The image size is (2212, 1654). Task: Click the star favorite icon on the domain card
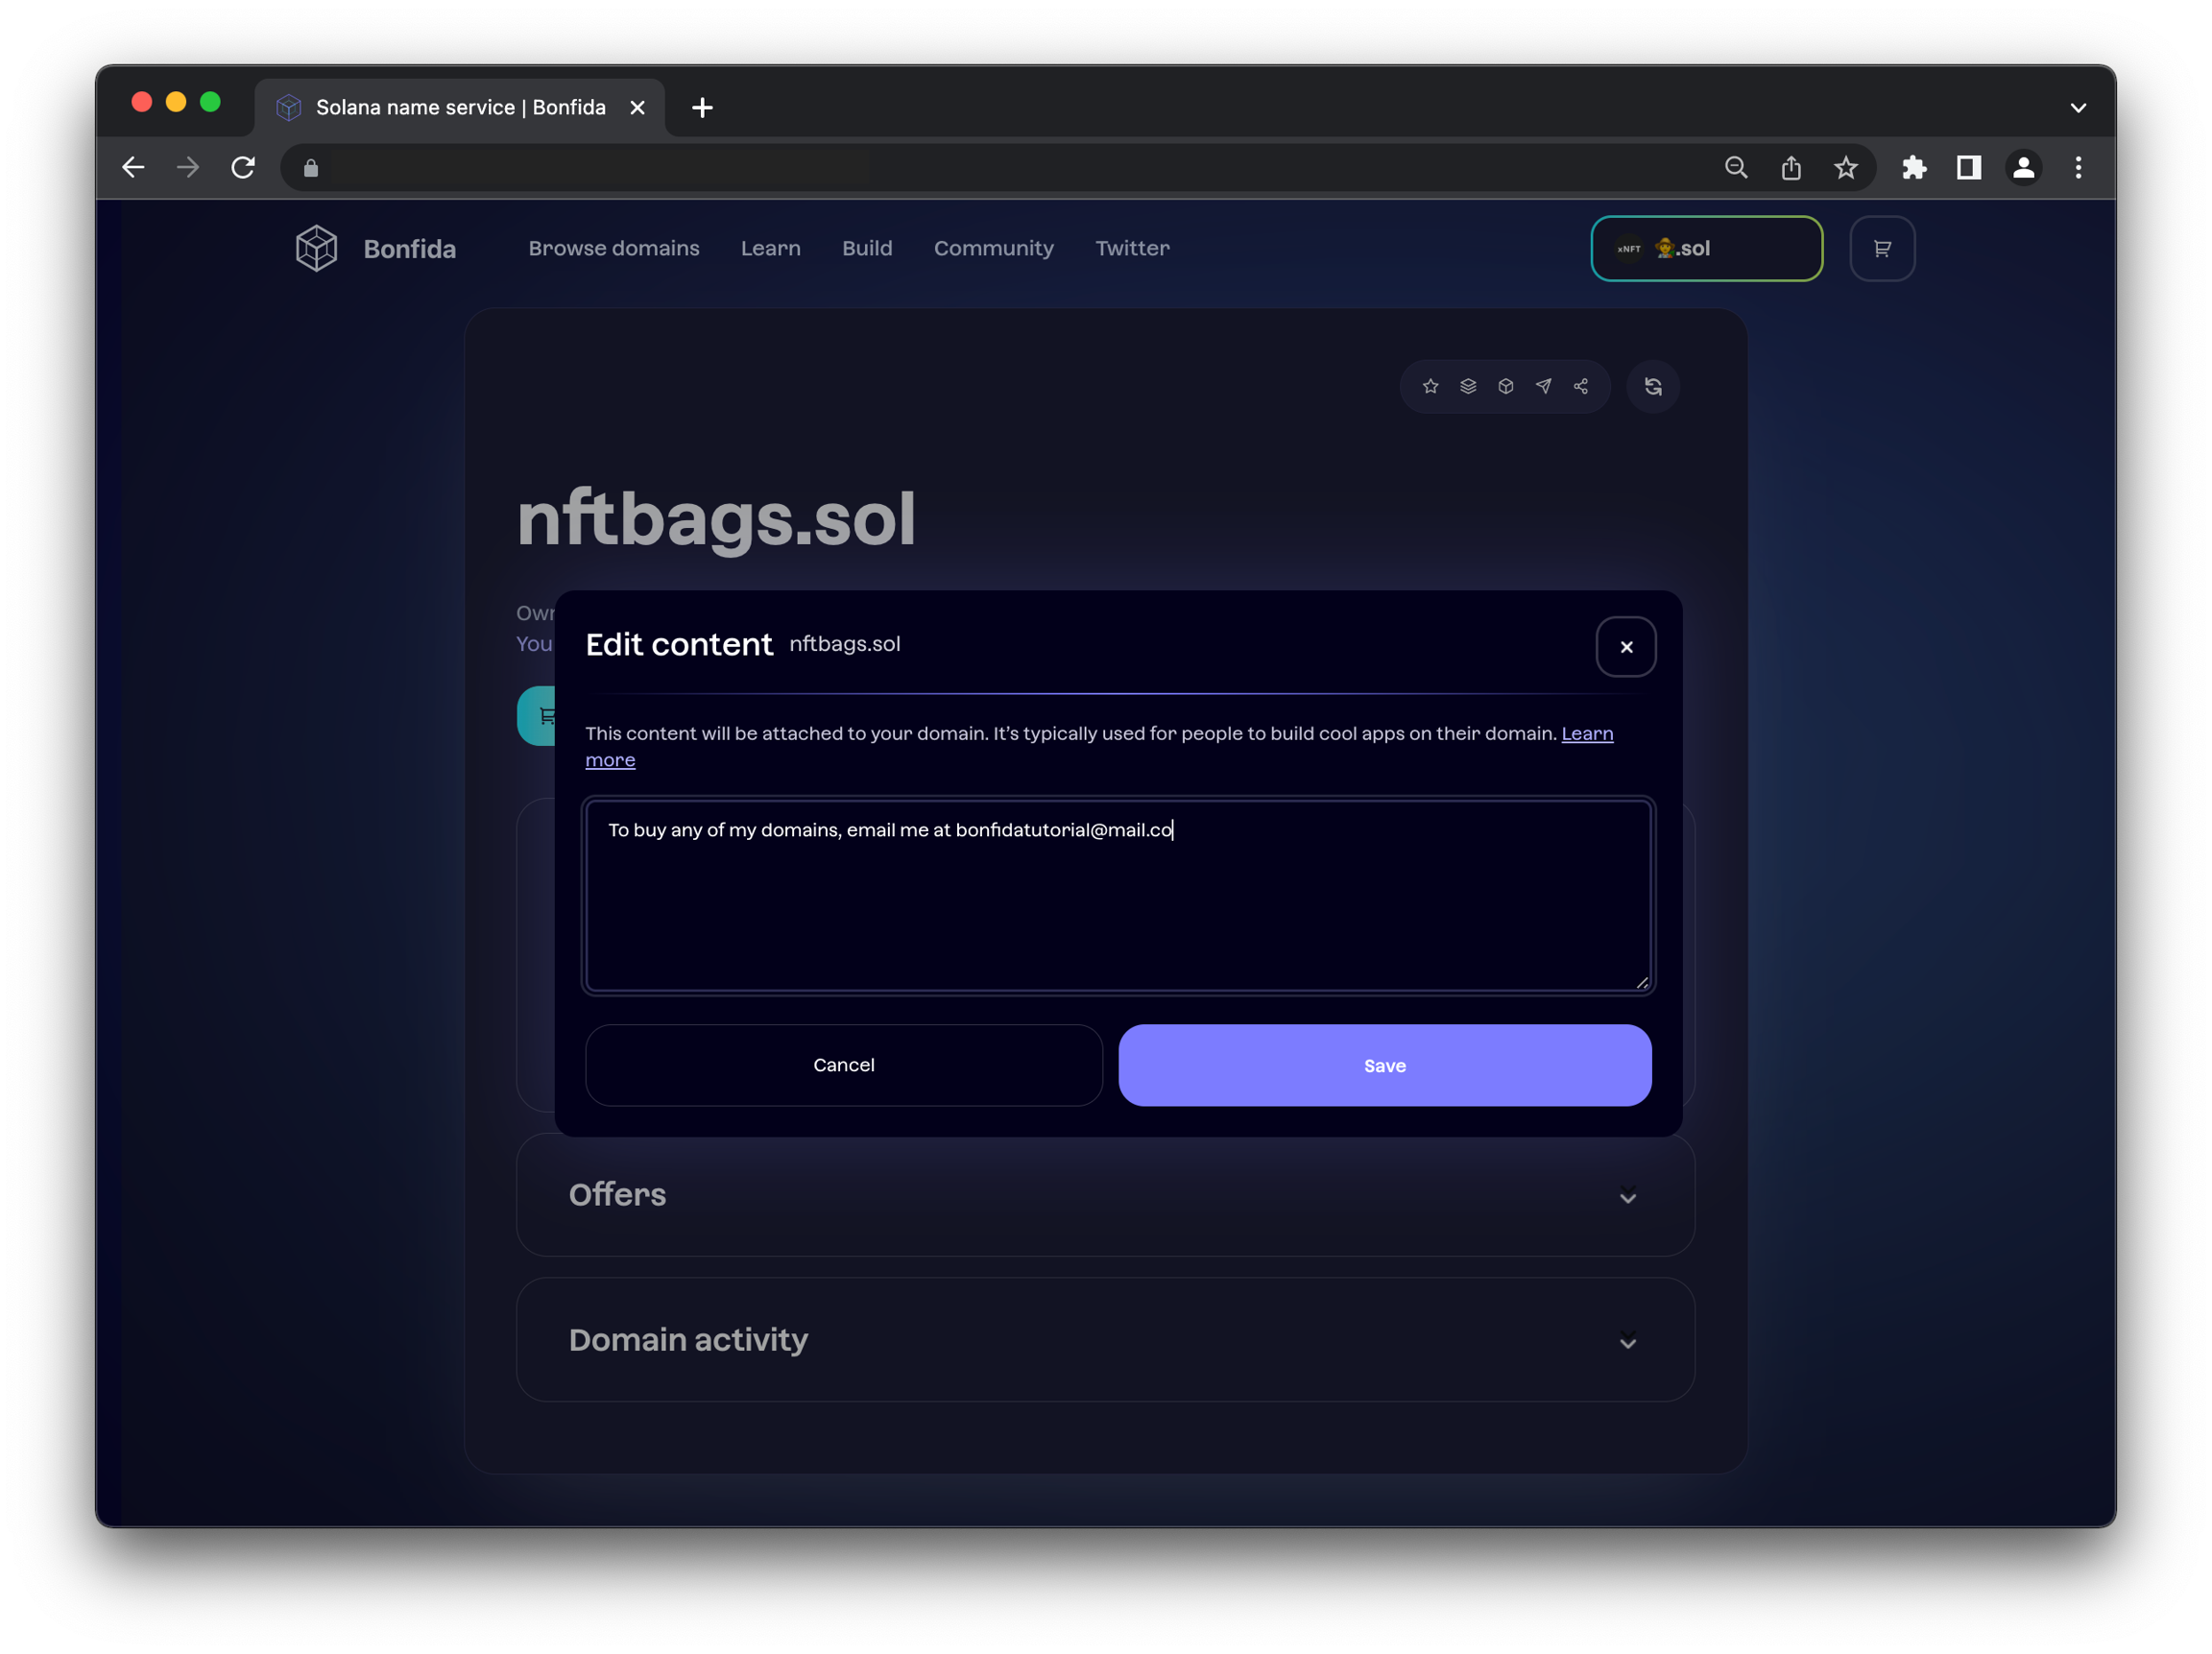(1430, 386)
